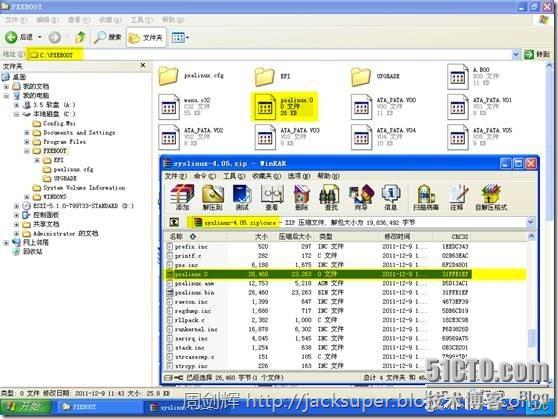Open WinRAR 收藏夹 (Favorites) menu
The image size is (558, 419).
267,176
